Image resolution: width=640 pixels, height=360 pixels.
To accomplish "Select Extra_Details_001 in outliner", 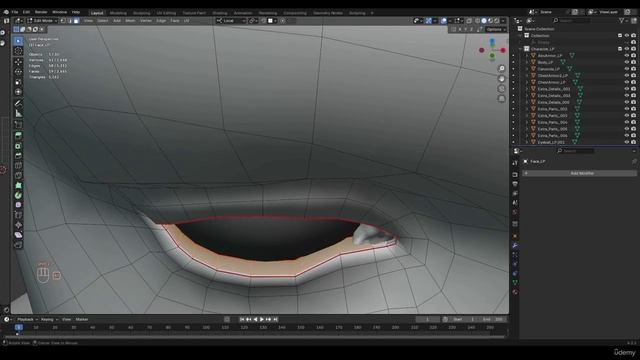I will coord(554,89).
